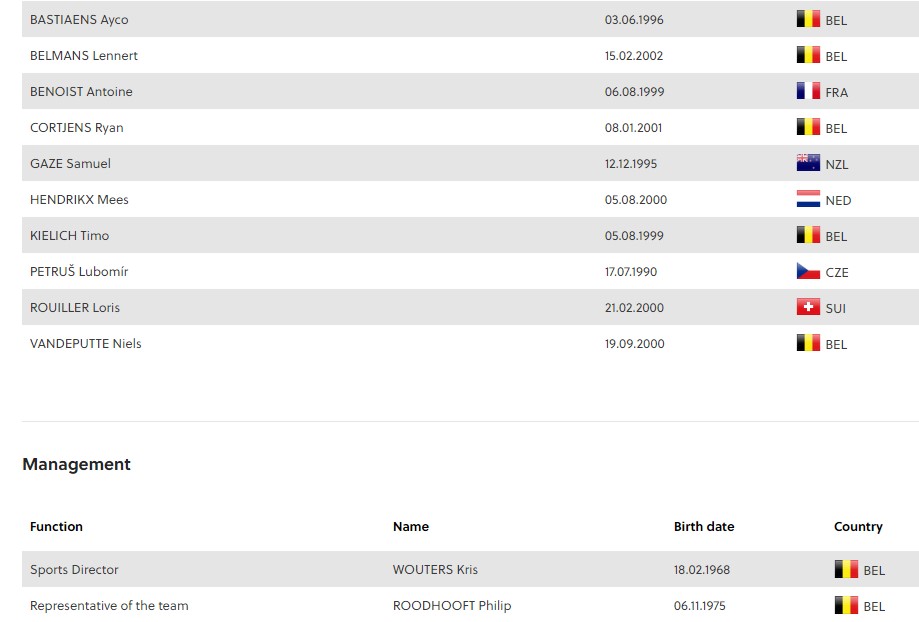Click the New Zealand flag for GAZE Samuel
The height and width of the screenshot is (622, 919).
click(808, 163)
